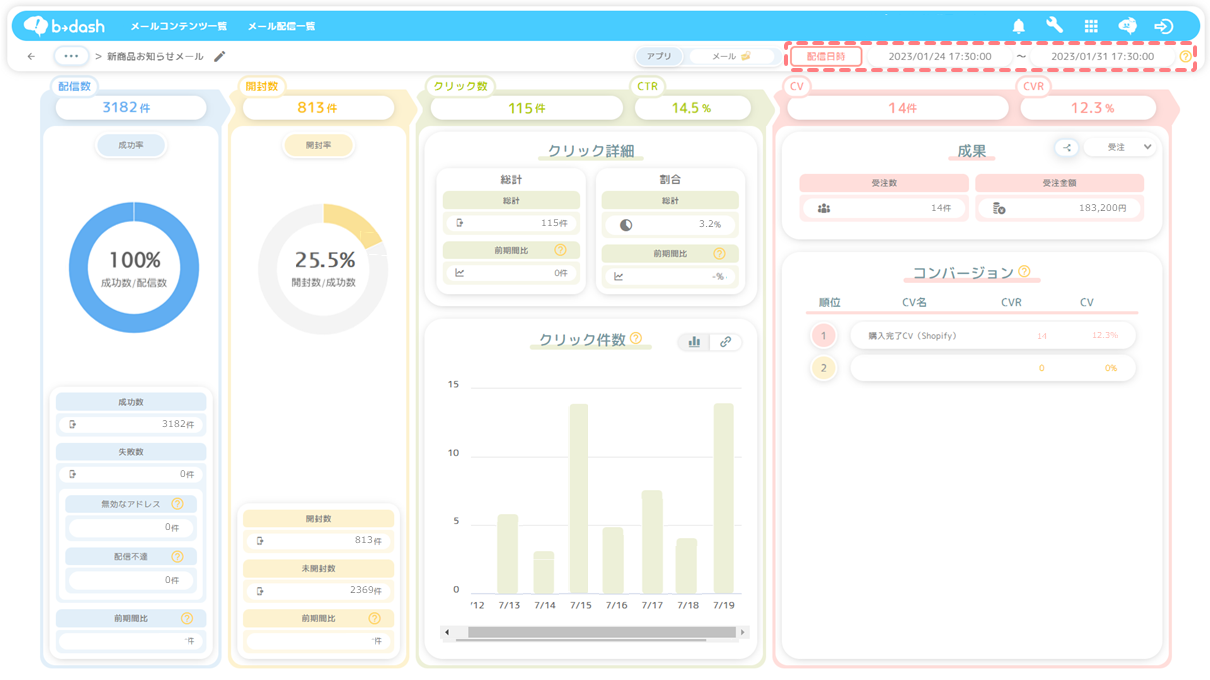Image resolution: width=1210 pixels, height=680 pixels.
Task: Click the 新商品お知らせメール breadcrumb title
Action: 155,57
